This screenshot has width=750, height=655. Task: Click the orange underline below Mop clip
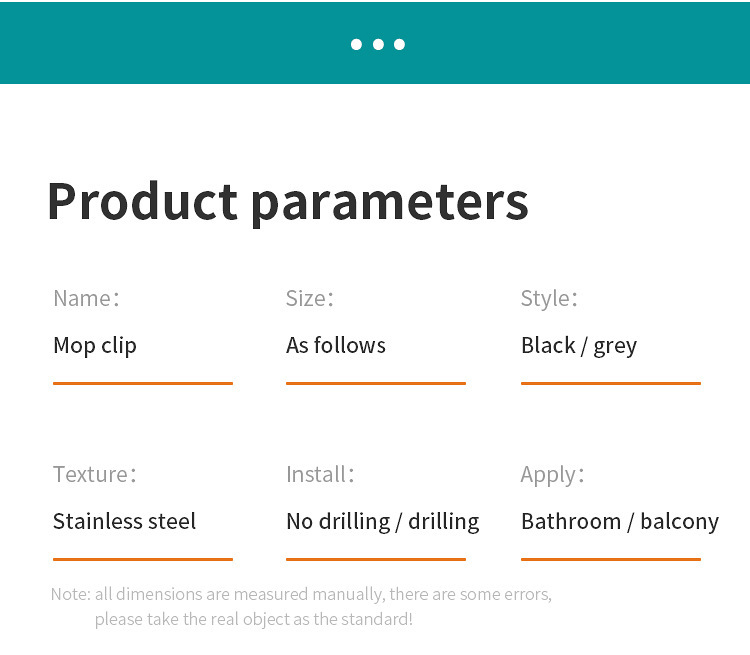143,383
